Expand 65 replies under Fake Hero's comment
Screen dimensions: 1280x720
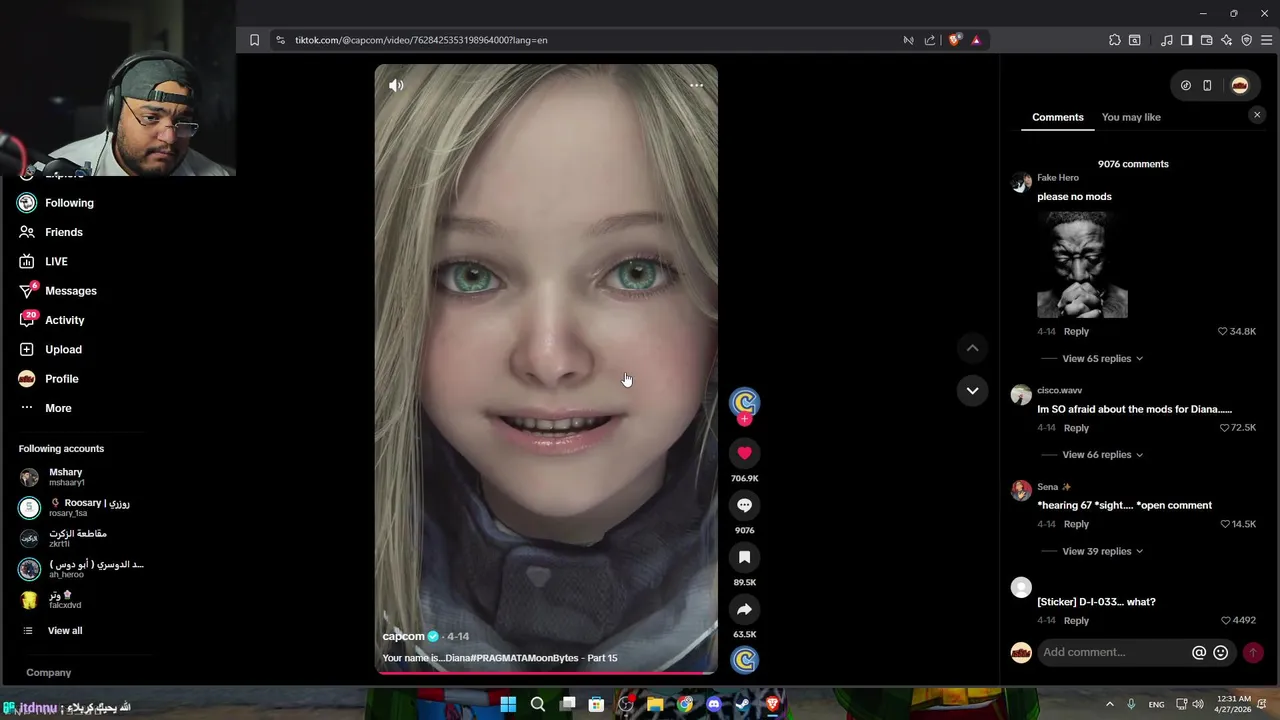(1102, 358)
